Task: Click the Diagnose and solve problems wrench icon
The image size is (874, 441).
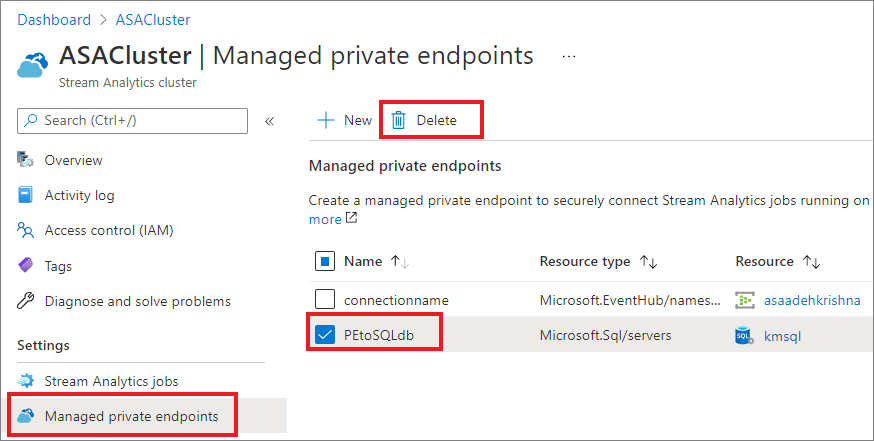Action: click(x=26, y=301)
